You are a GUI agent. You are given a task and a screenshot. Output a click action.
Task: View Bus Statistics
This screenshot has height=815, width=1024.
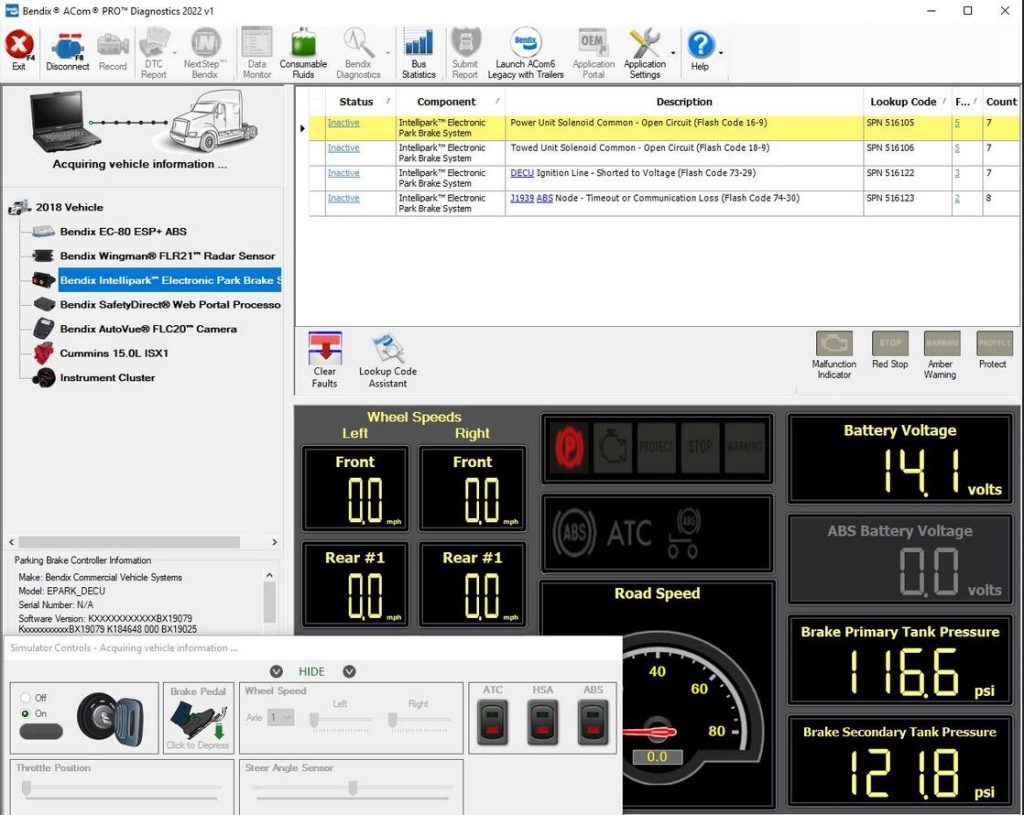[x=419, y=48]
